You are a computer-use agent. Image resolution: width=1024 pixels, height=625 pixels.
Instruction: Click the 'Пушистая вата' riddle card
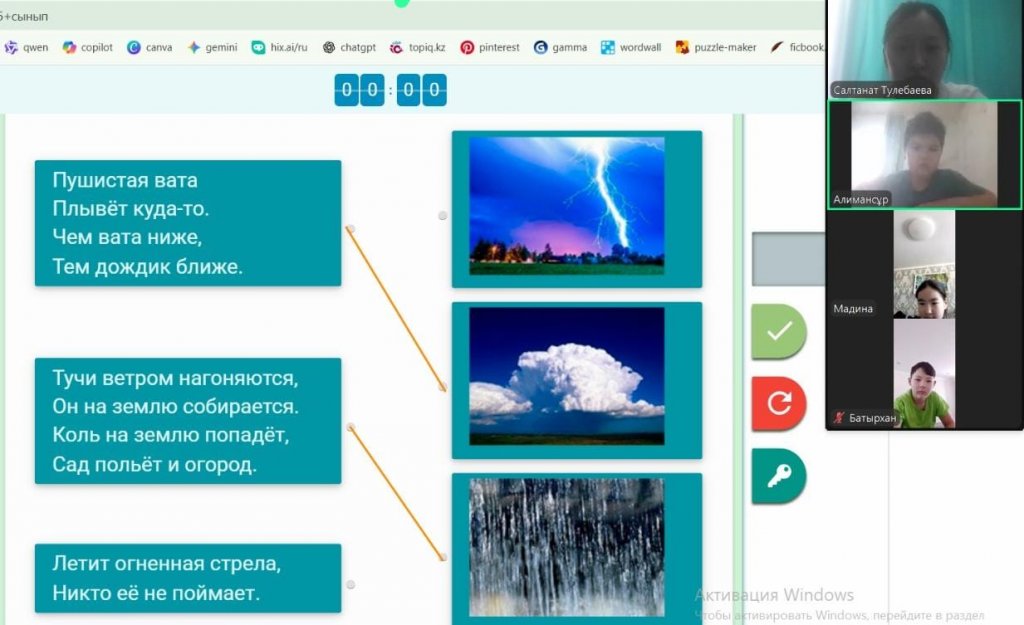point(188,223)
